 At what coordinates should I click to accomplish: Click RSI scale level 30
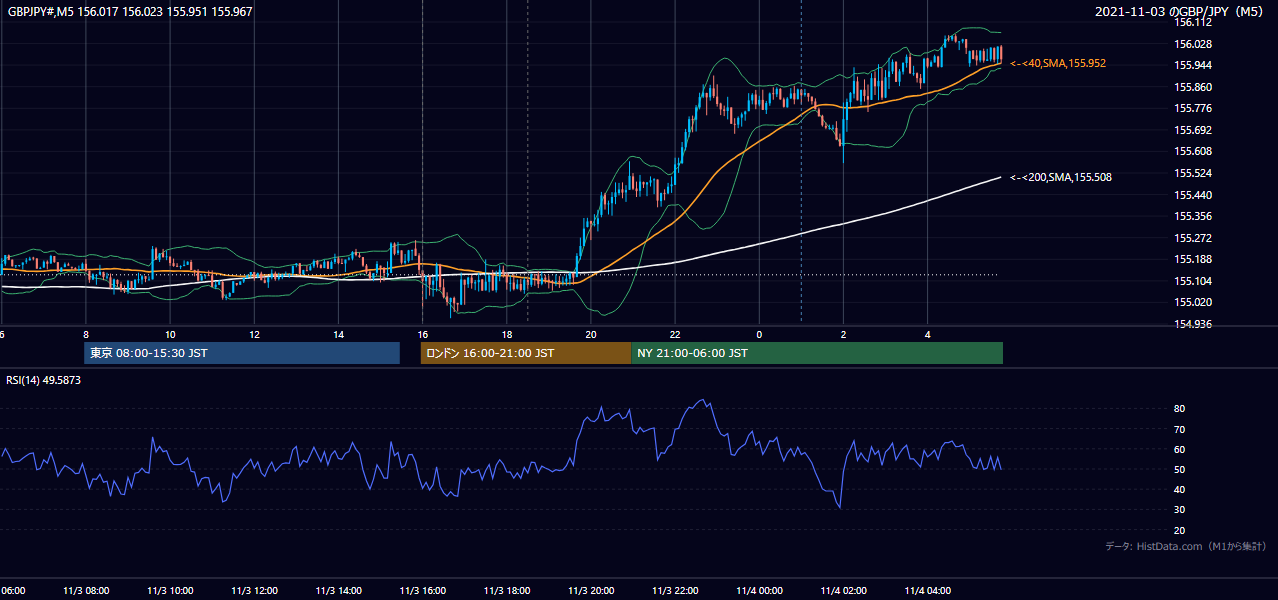tap(1180, 510)
